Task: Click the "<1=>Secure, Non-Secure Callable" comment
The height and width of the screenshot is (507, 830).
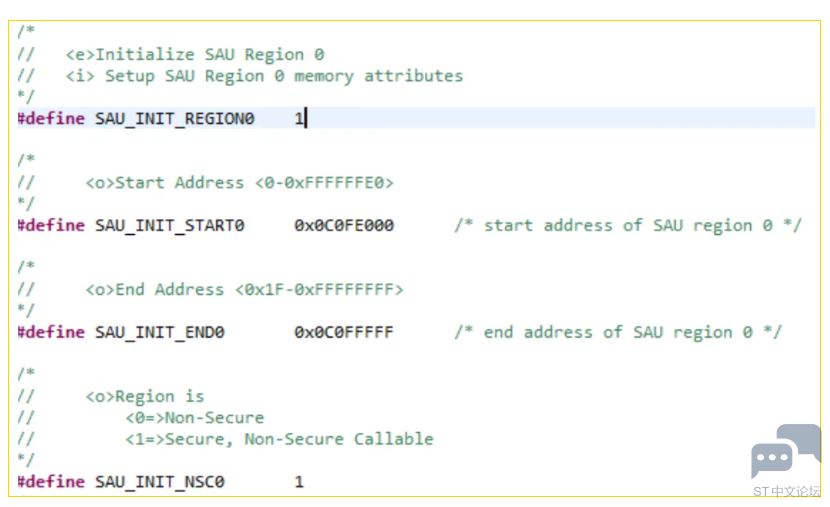Action: [279, 439]
